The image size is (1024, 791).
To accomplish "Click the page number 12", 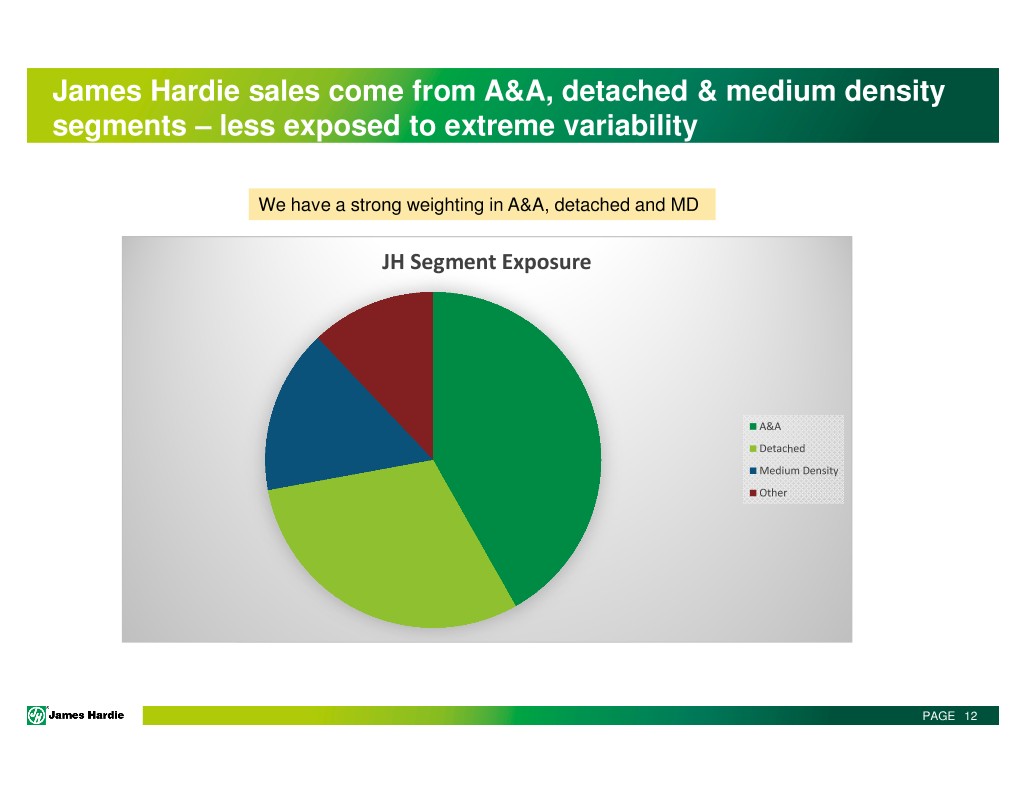I will pos(970,716).
